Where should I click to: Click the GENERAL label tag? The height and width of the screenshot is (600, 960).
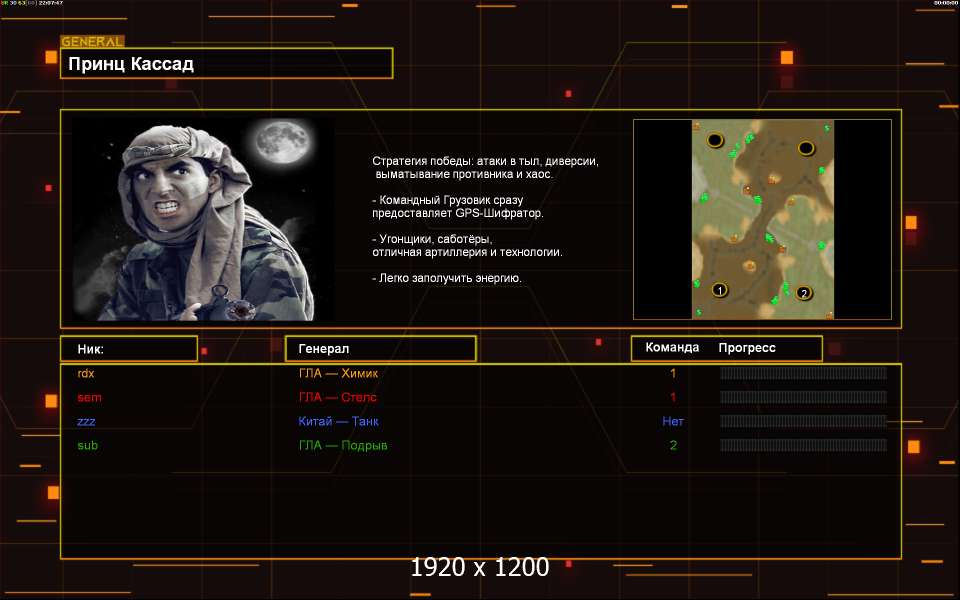tap(92, 42)
